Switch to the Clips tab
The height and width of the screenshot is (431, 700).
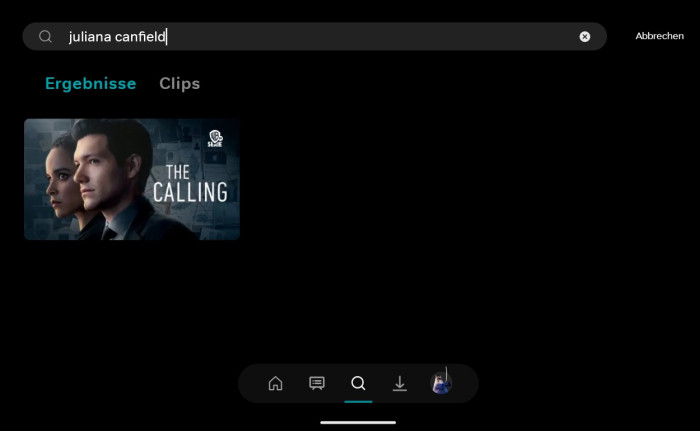coord(180,84)
